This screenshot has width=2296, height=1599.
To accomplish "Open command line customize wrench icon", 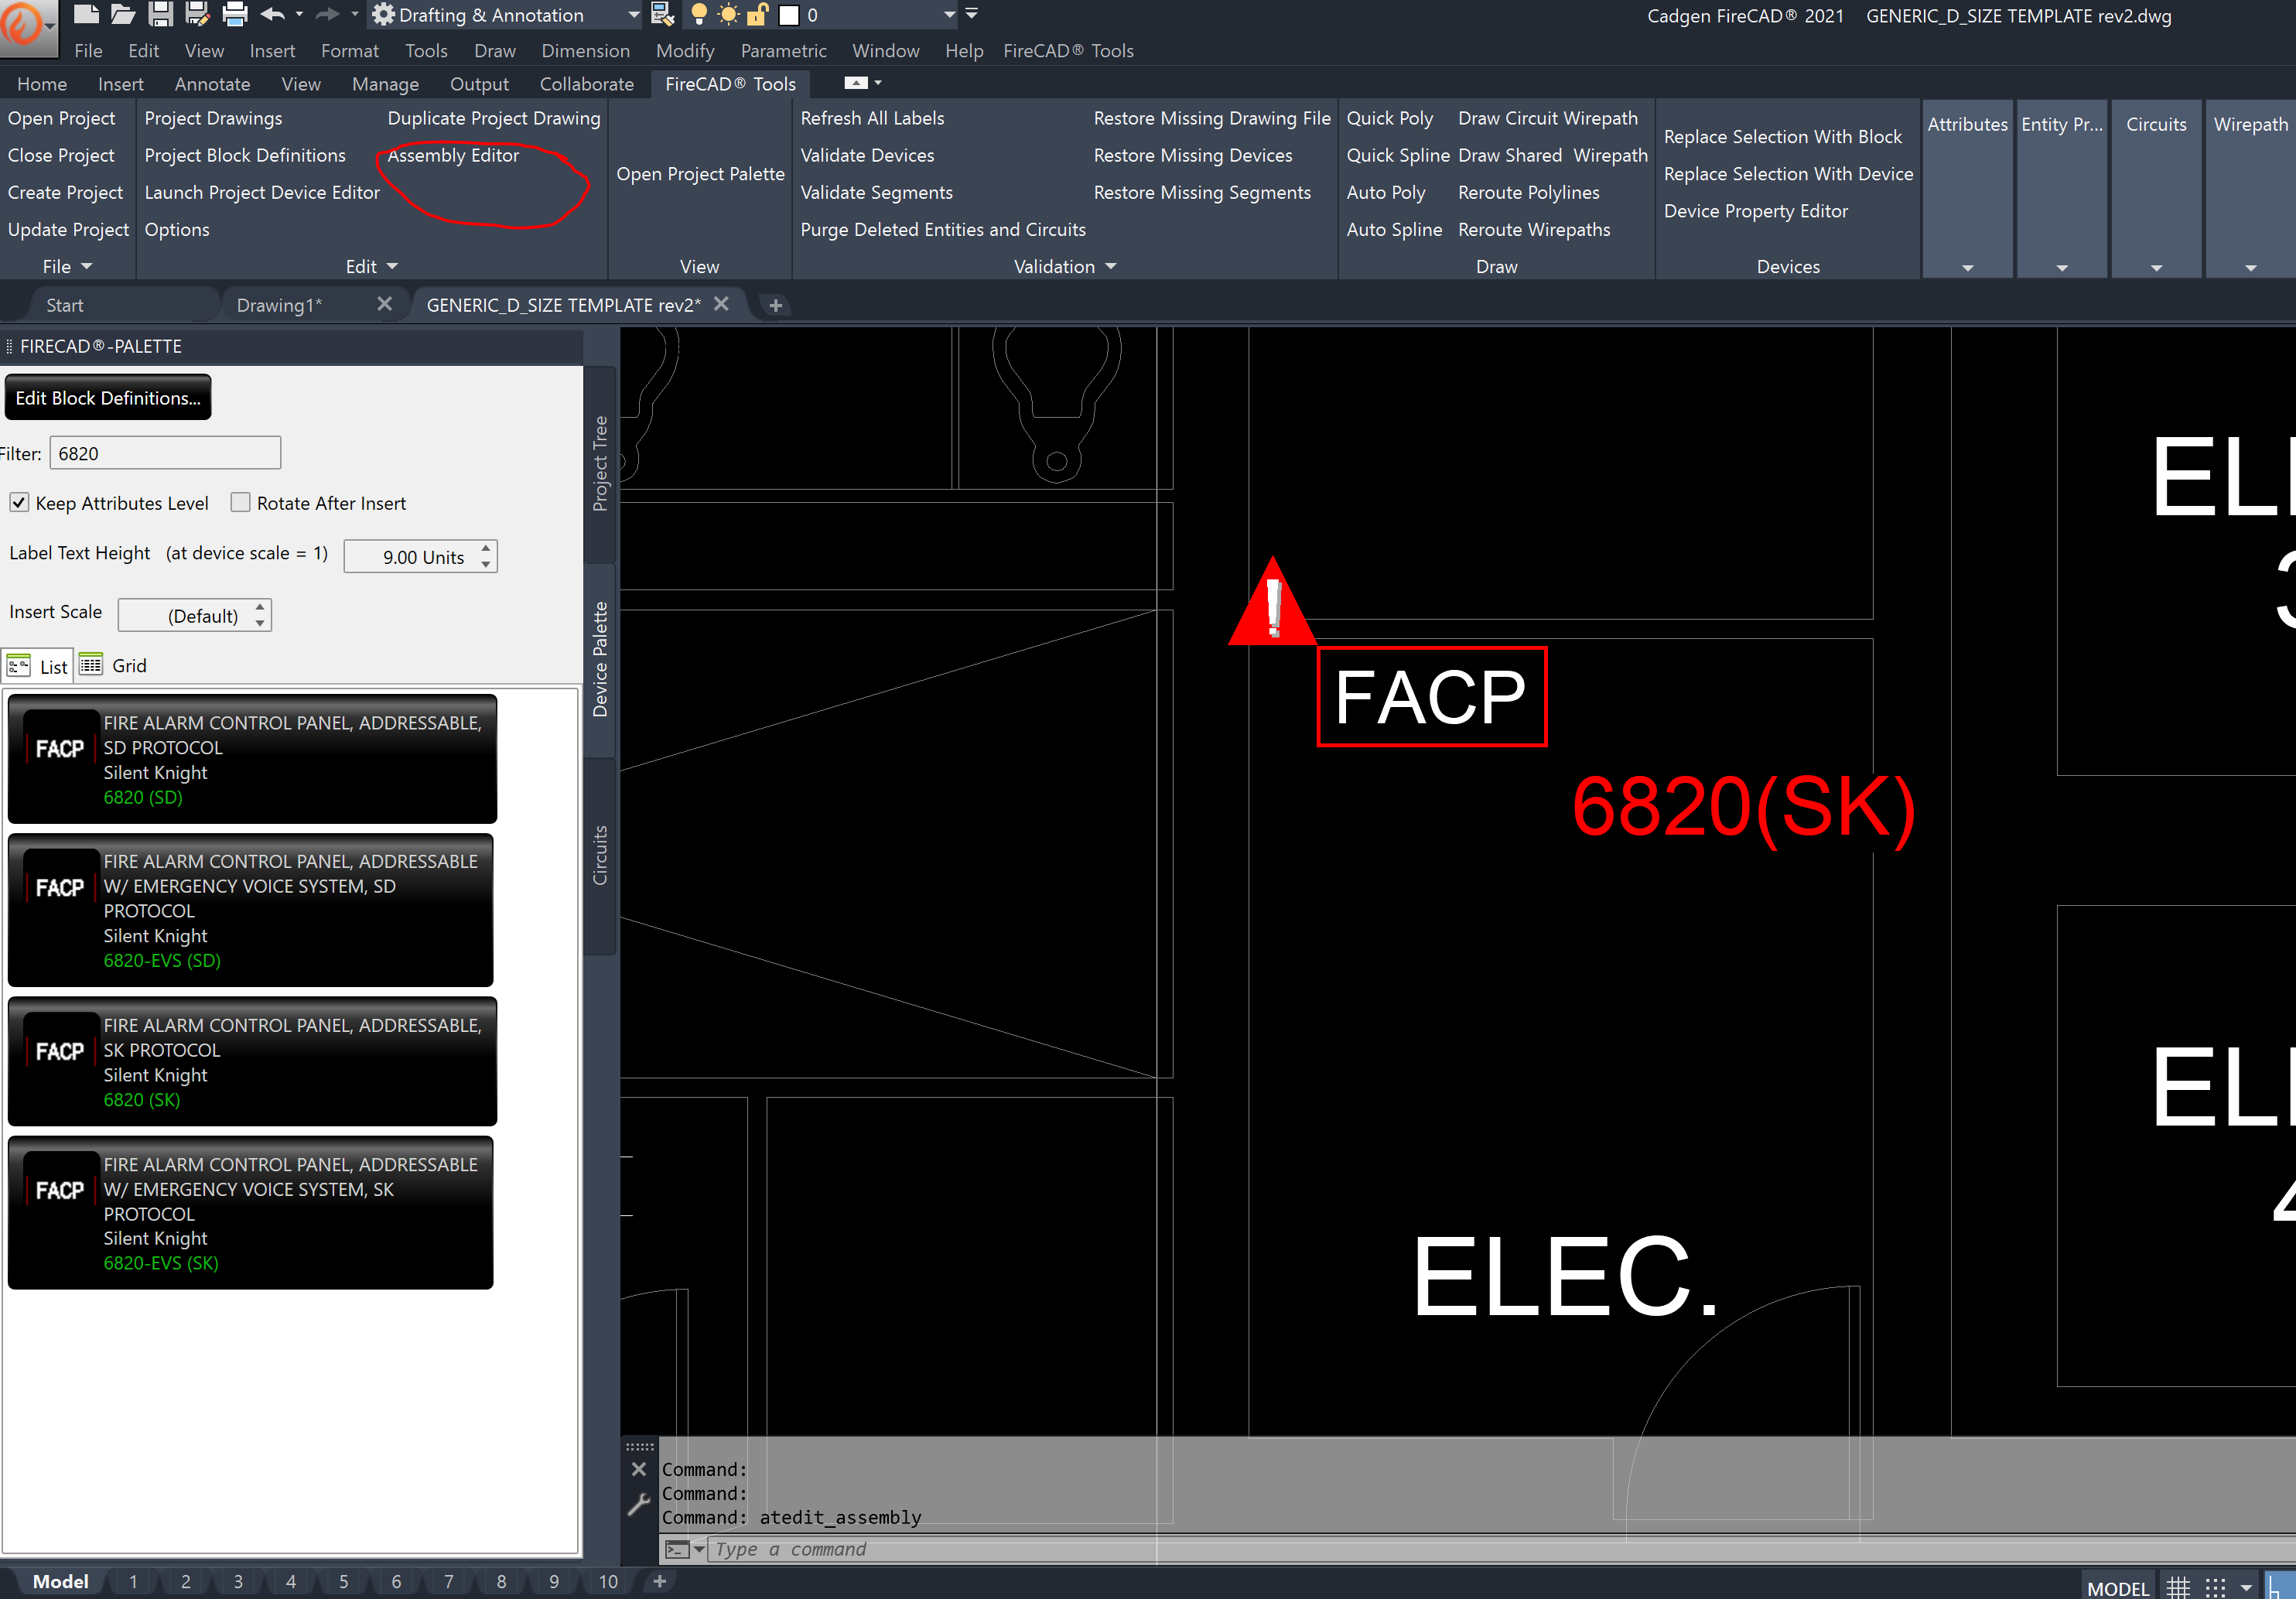I will click(639, 1504).
